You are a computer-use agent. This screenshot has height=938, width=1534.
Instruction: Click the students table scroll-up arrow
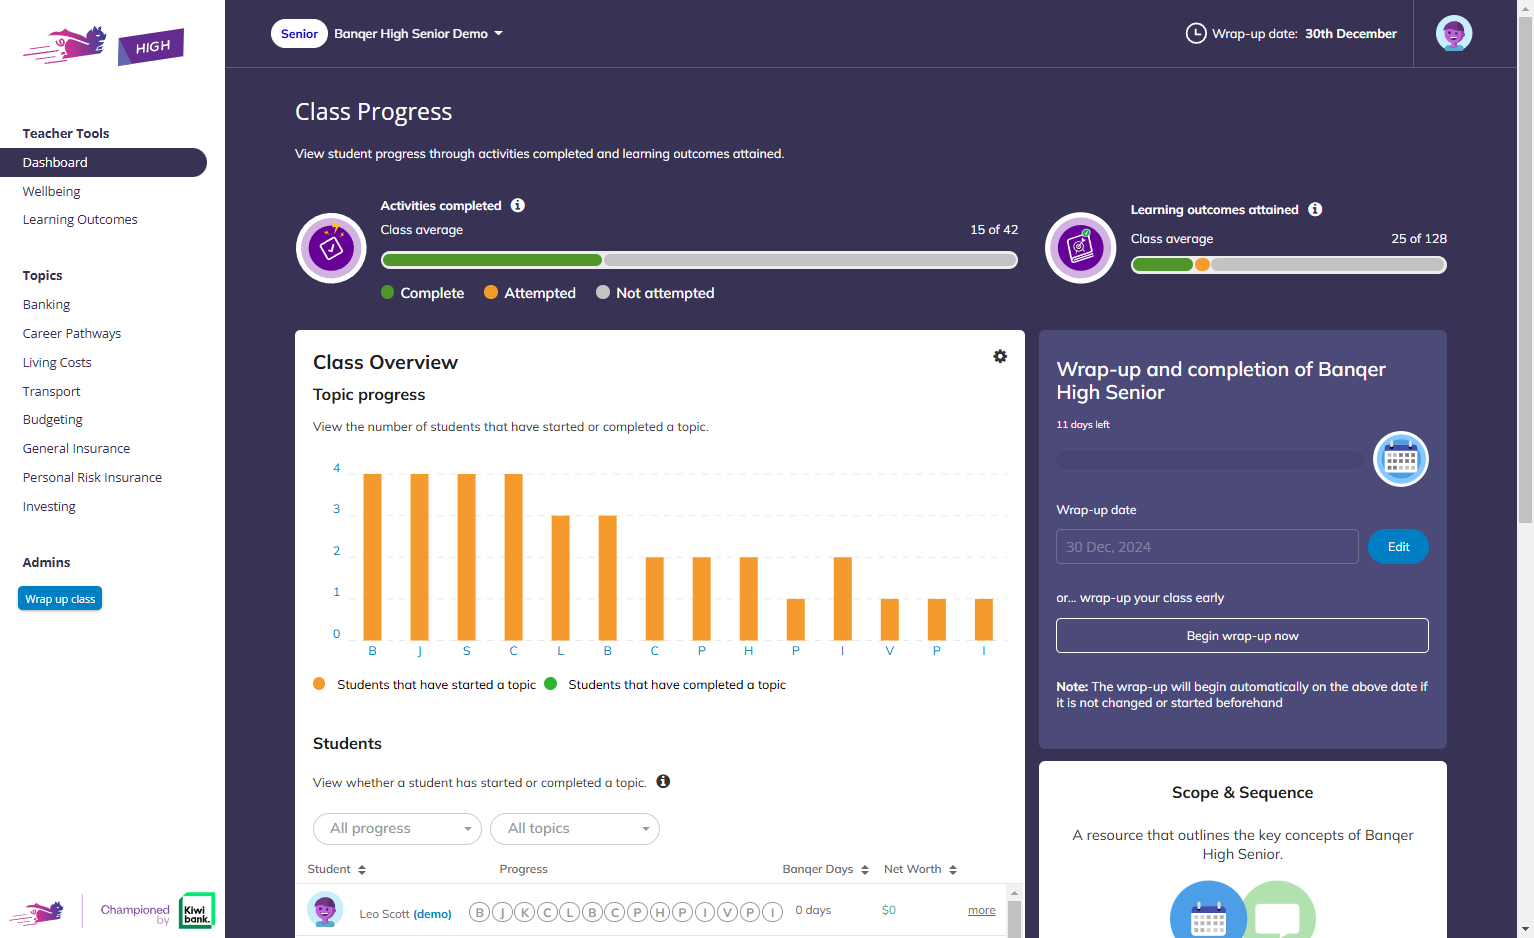pos(1014,893)
